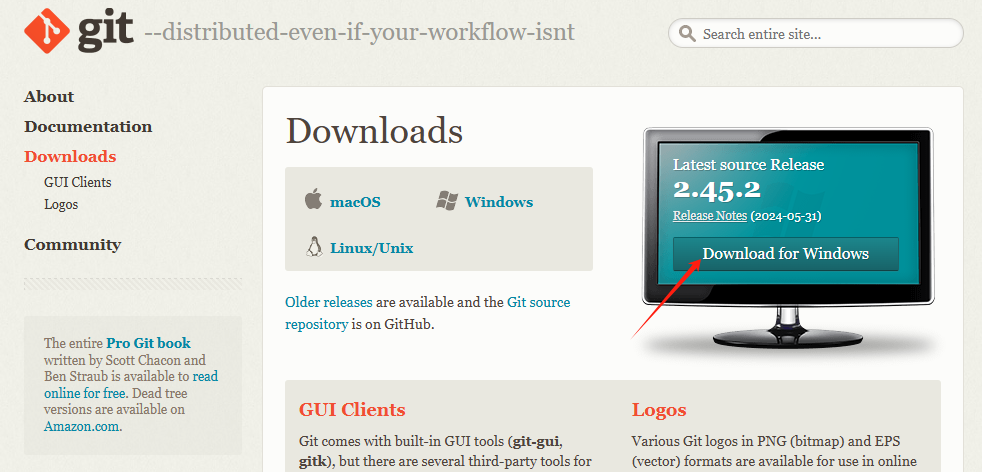Open Logos sidebar sub-item
The image size is (982, 472).
tap(61, 205)
